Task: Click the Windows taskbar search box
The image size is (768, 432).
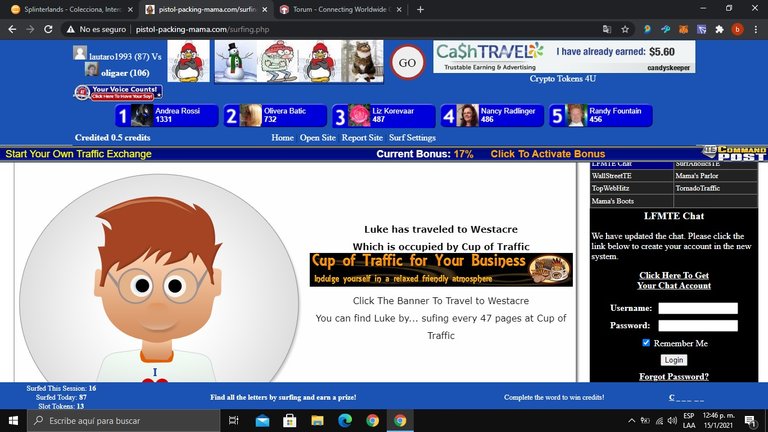Action: pos(123,420)
